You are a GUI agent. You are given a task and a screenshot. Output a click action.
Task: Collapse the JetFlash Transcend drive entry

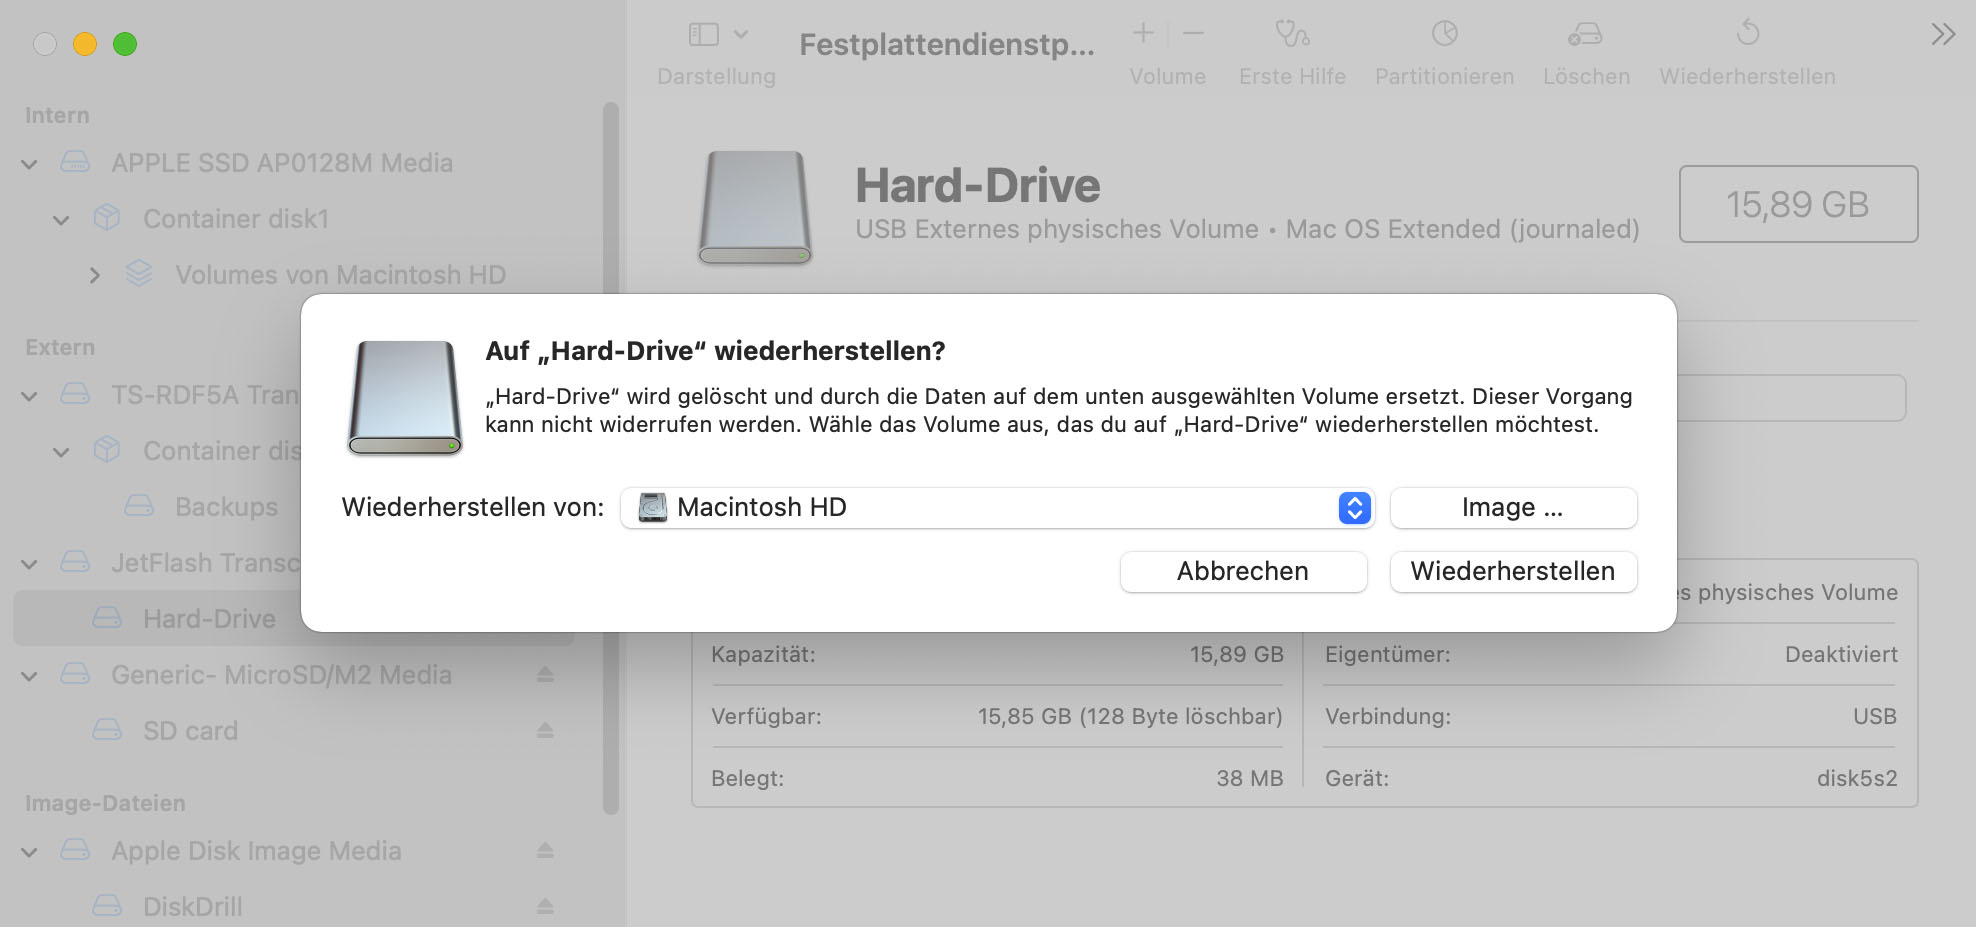30,564
